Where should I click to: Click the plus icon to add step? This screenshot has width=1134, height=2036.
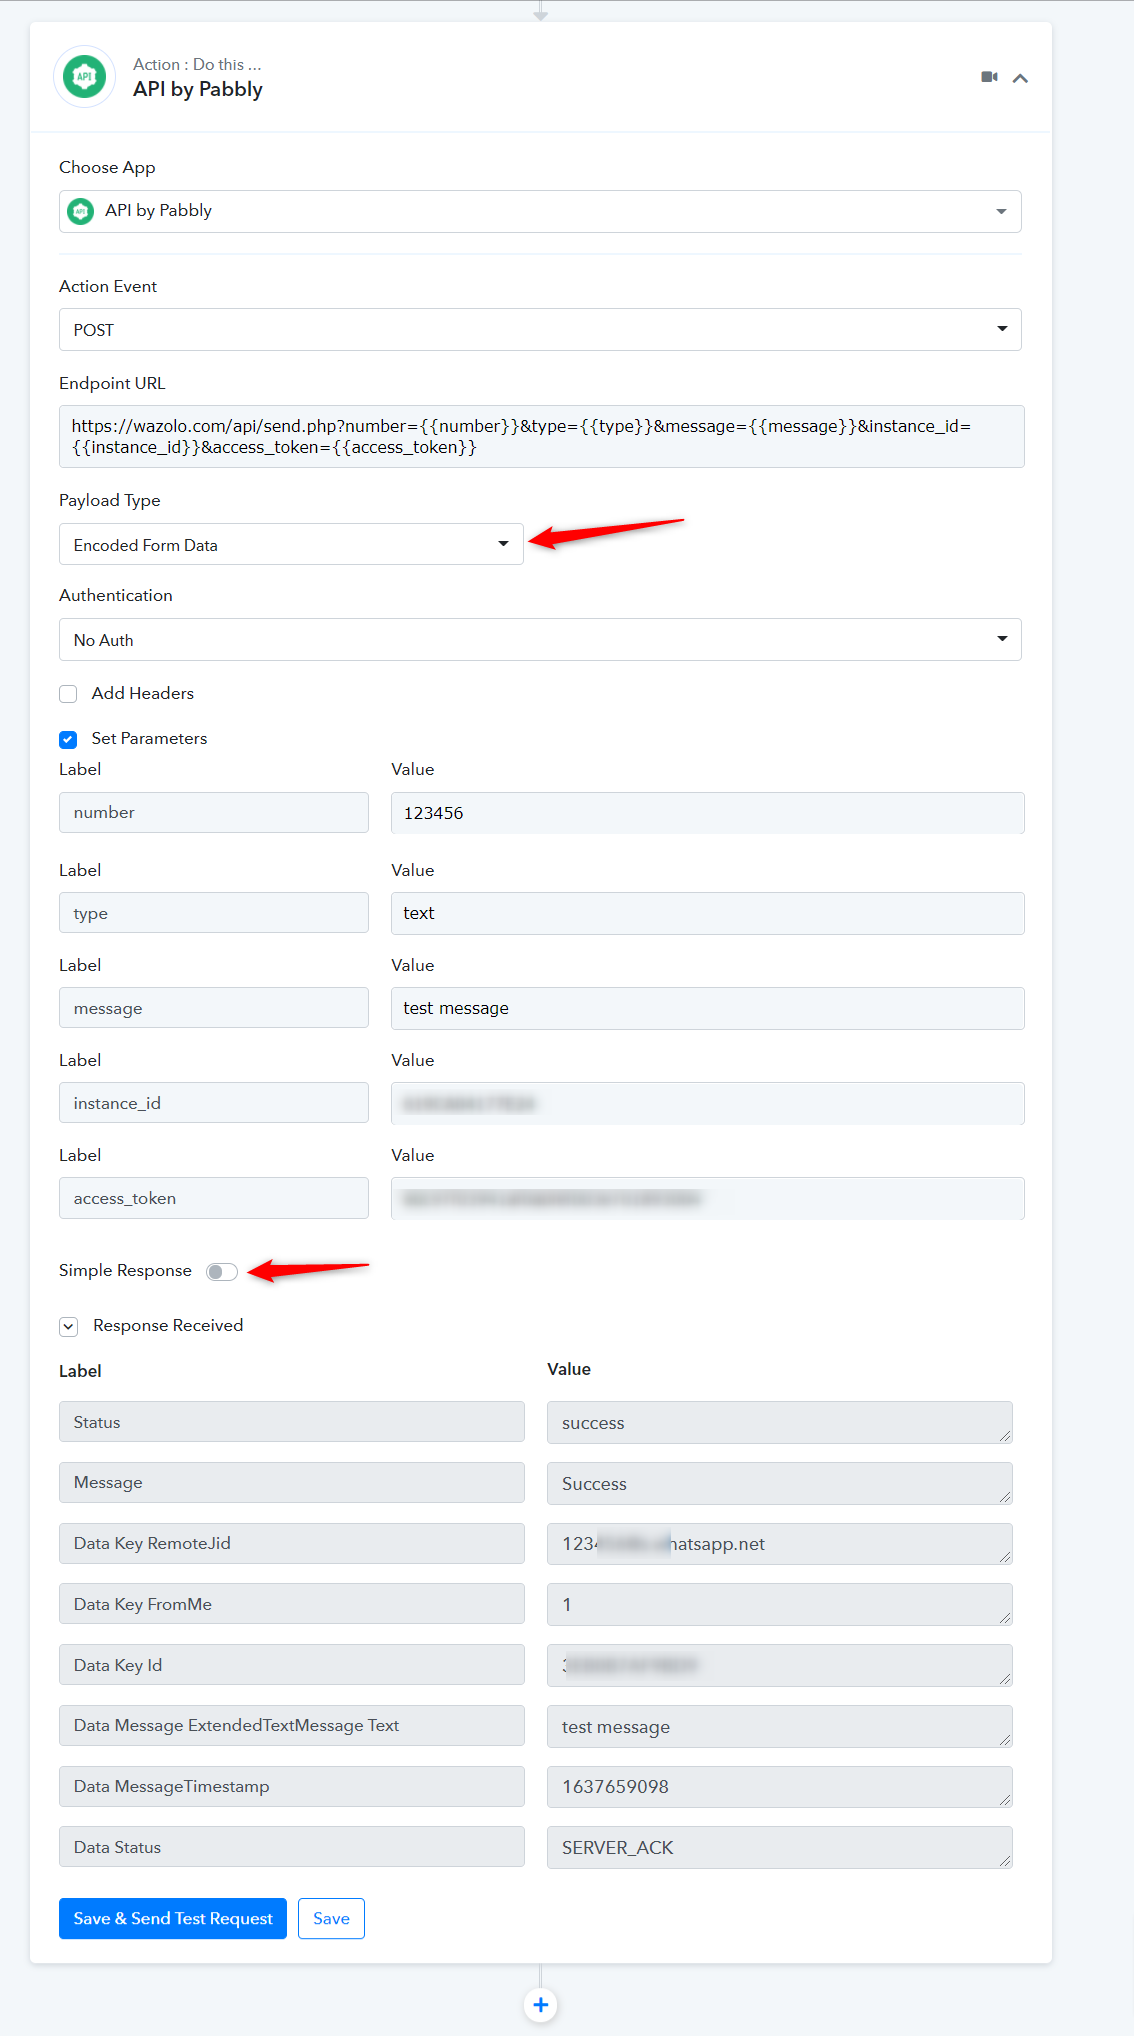click(541, 2005)
